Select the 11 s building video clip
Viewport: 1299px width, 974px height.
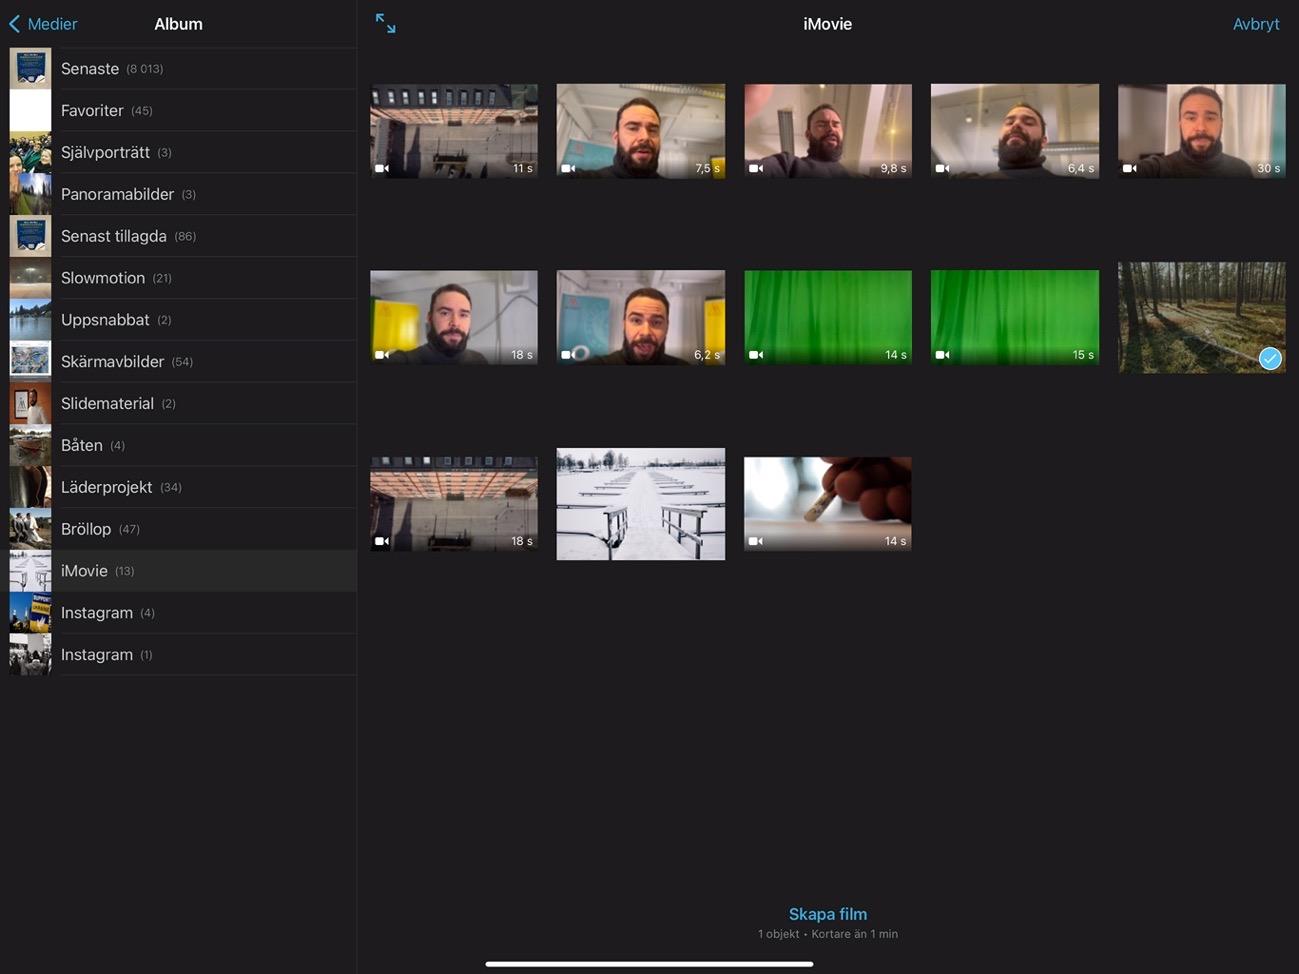[x=454, y=131]
